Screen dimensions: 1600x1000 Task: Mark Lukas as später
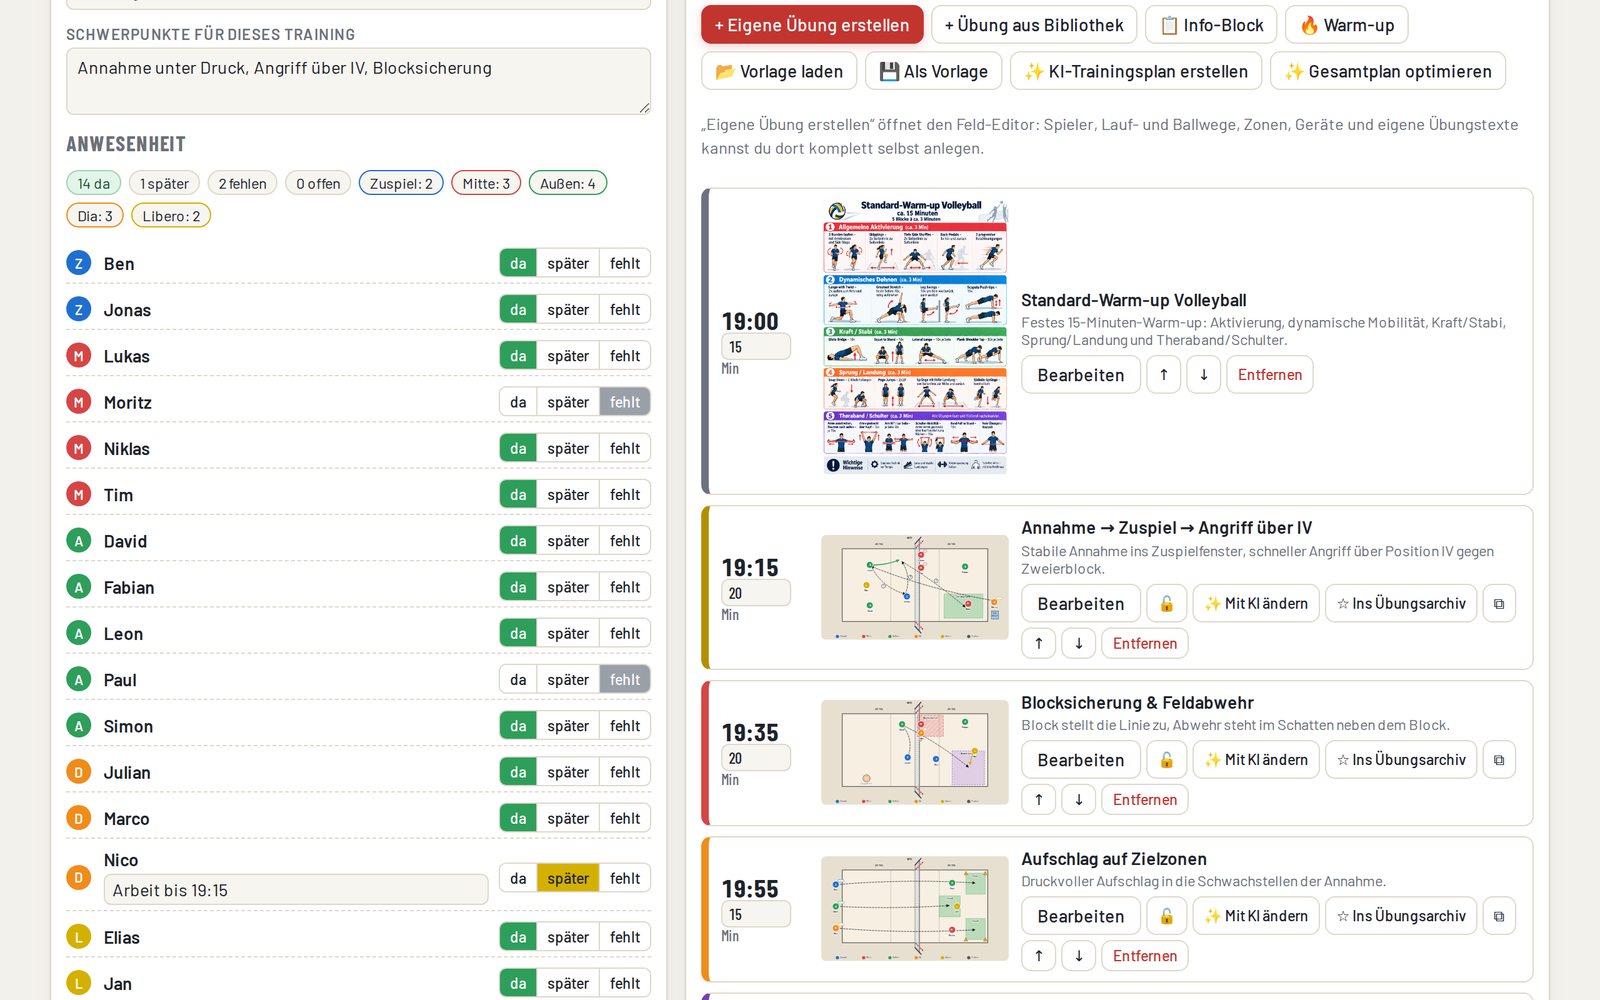pyautogui.click(x=568, y=356)
